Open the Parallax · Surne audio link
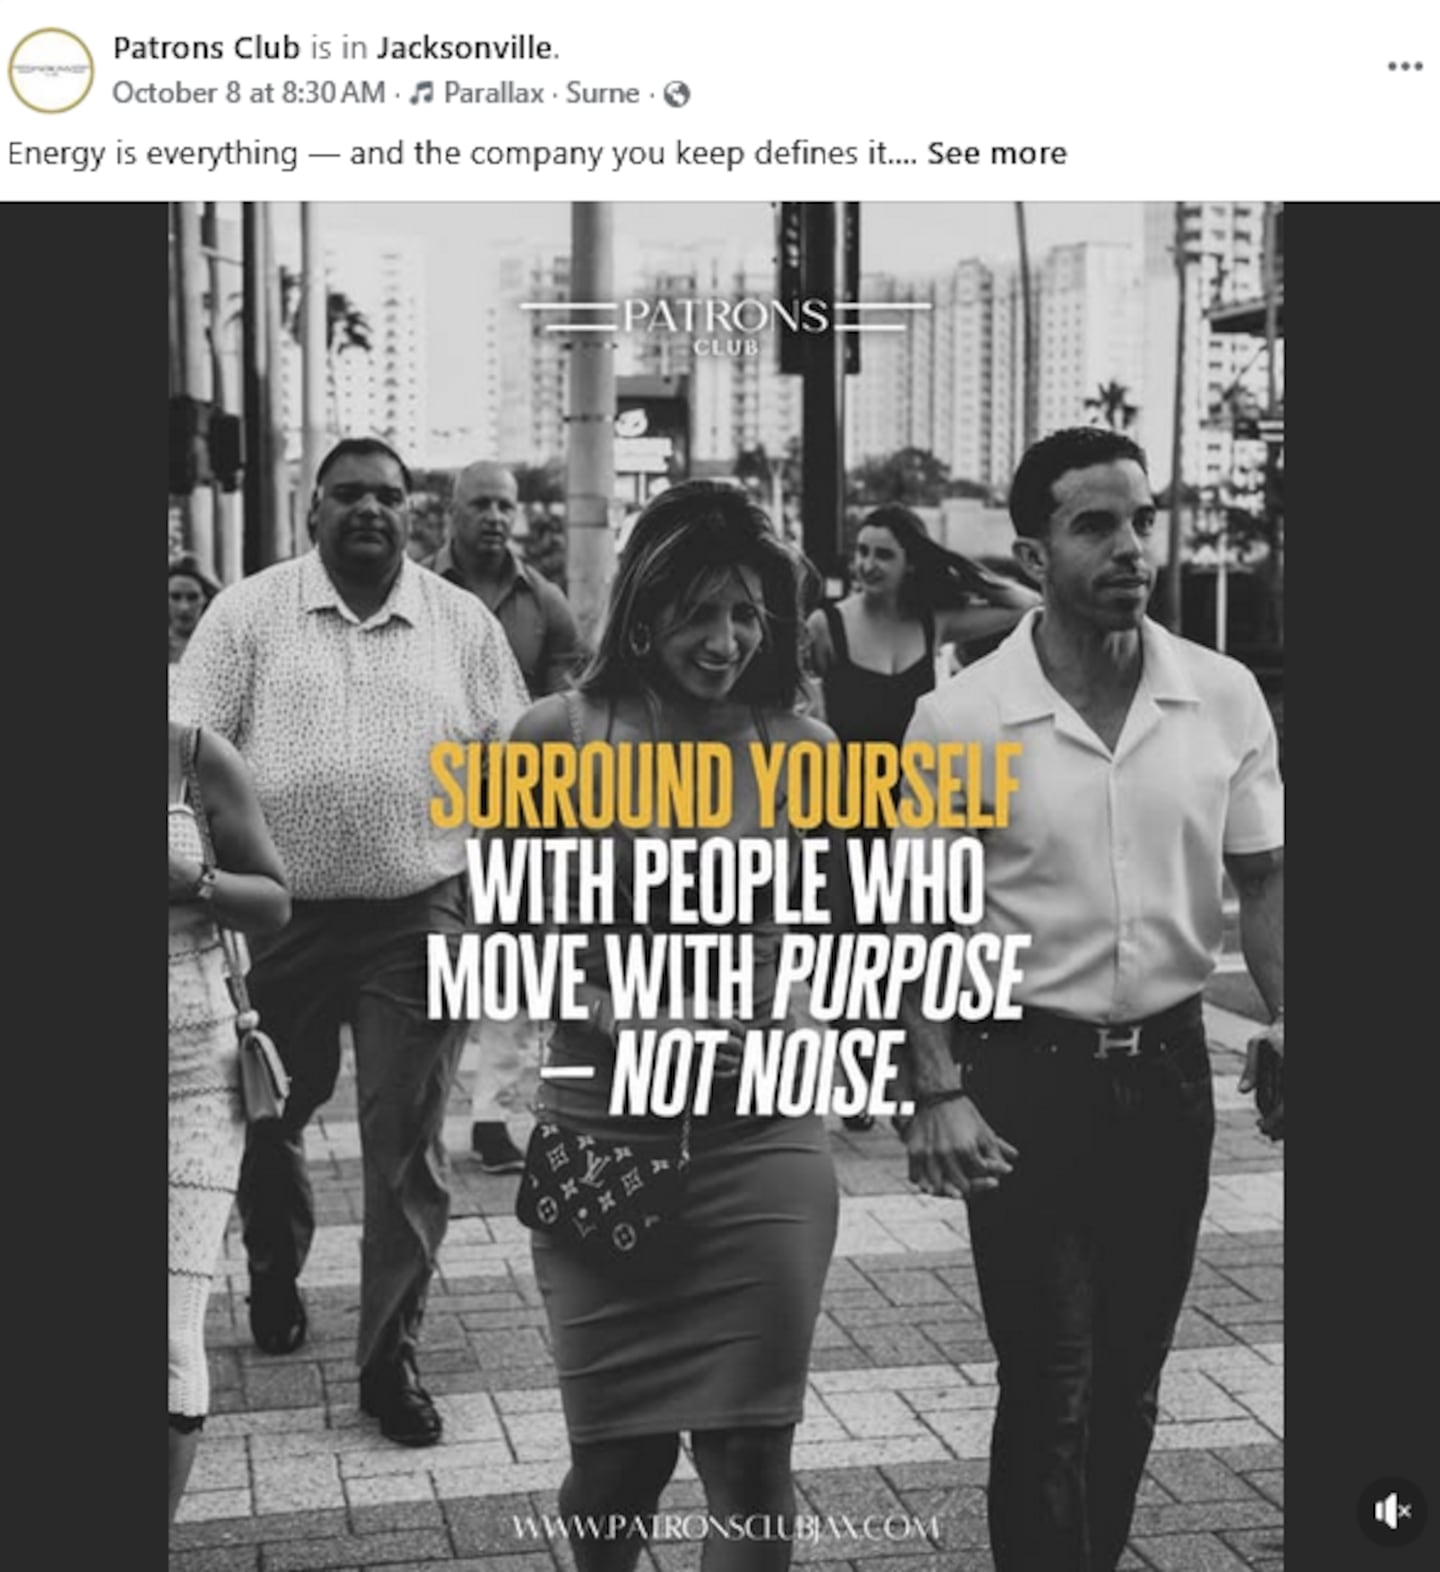Image resolution: width=1440 pixels, height=1572 pixels. 541,93
